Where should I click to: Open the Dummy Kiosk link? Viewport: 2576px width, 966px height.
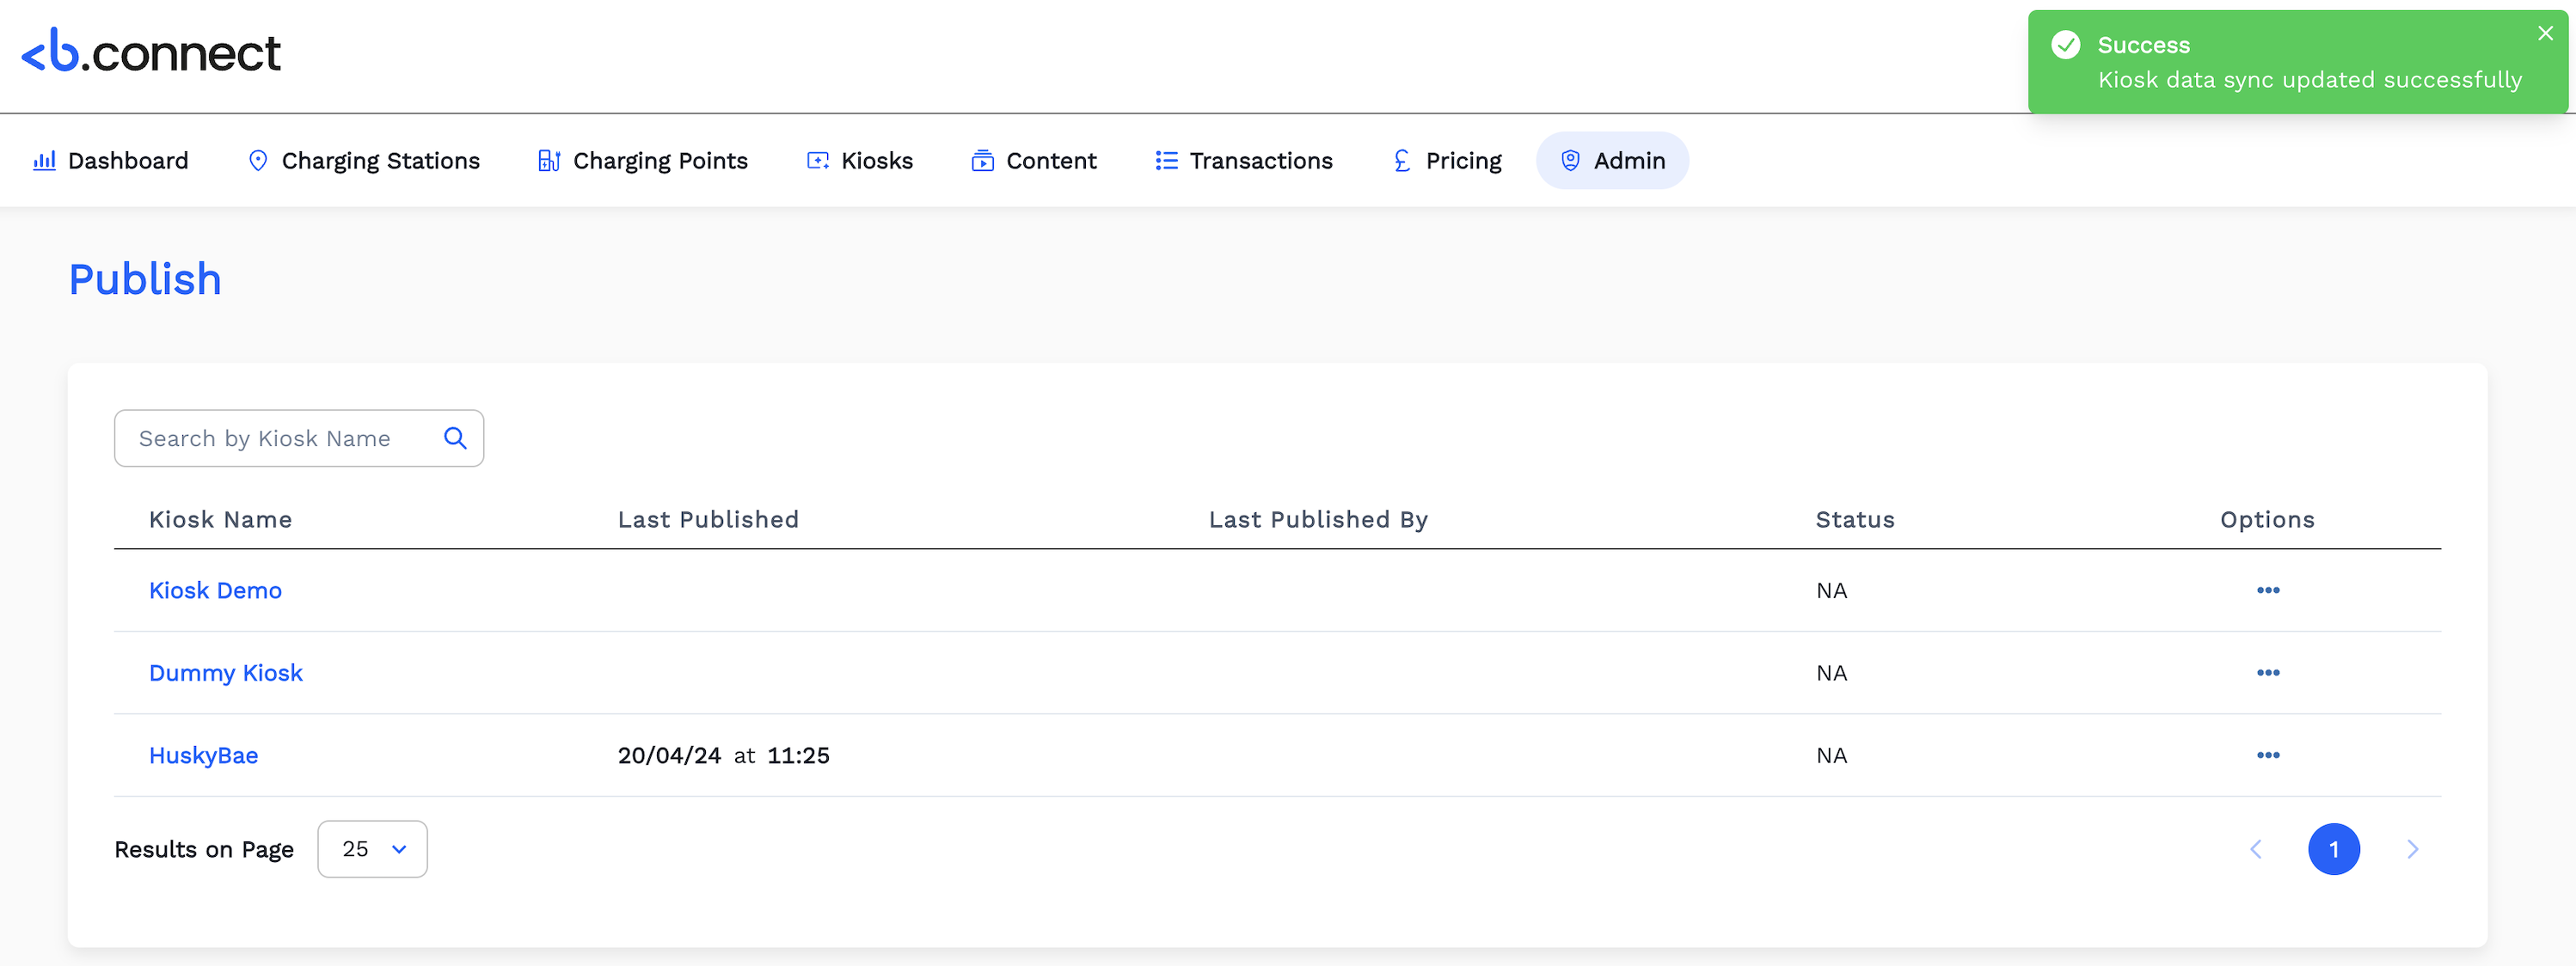click(x=225, y=673)
